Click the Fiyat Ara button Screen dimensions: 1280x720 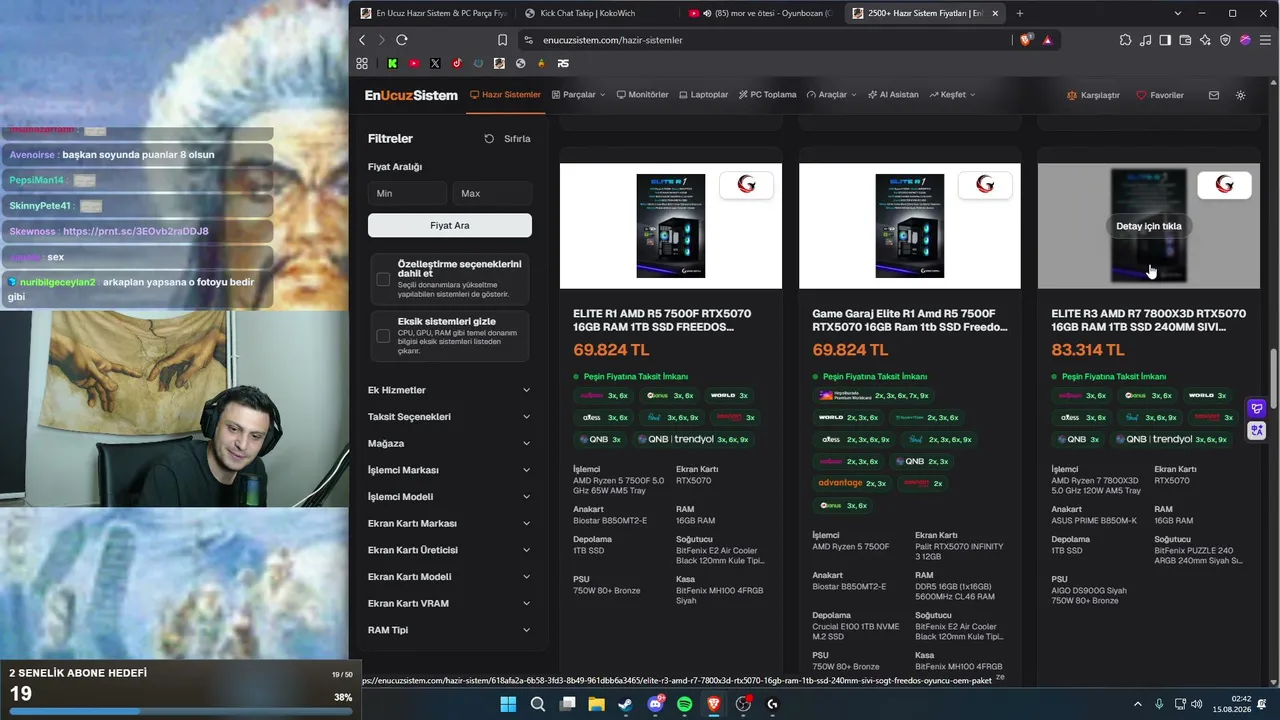(x=450, y=226)
